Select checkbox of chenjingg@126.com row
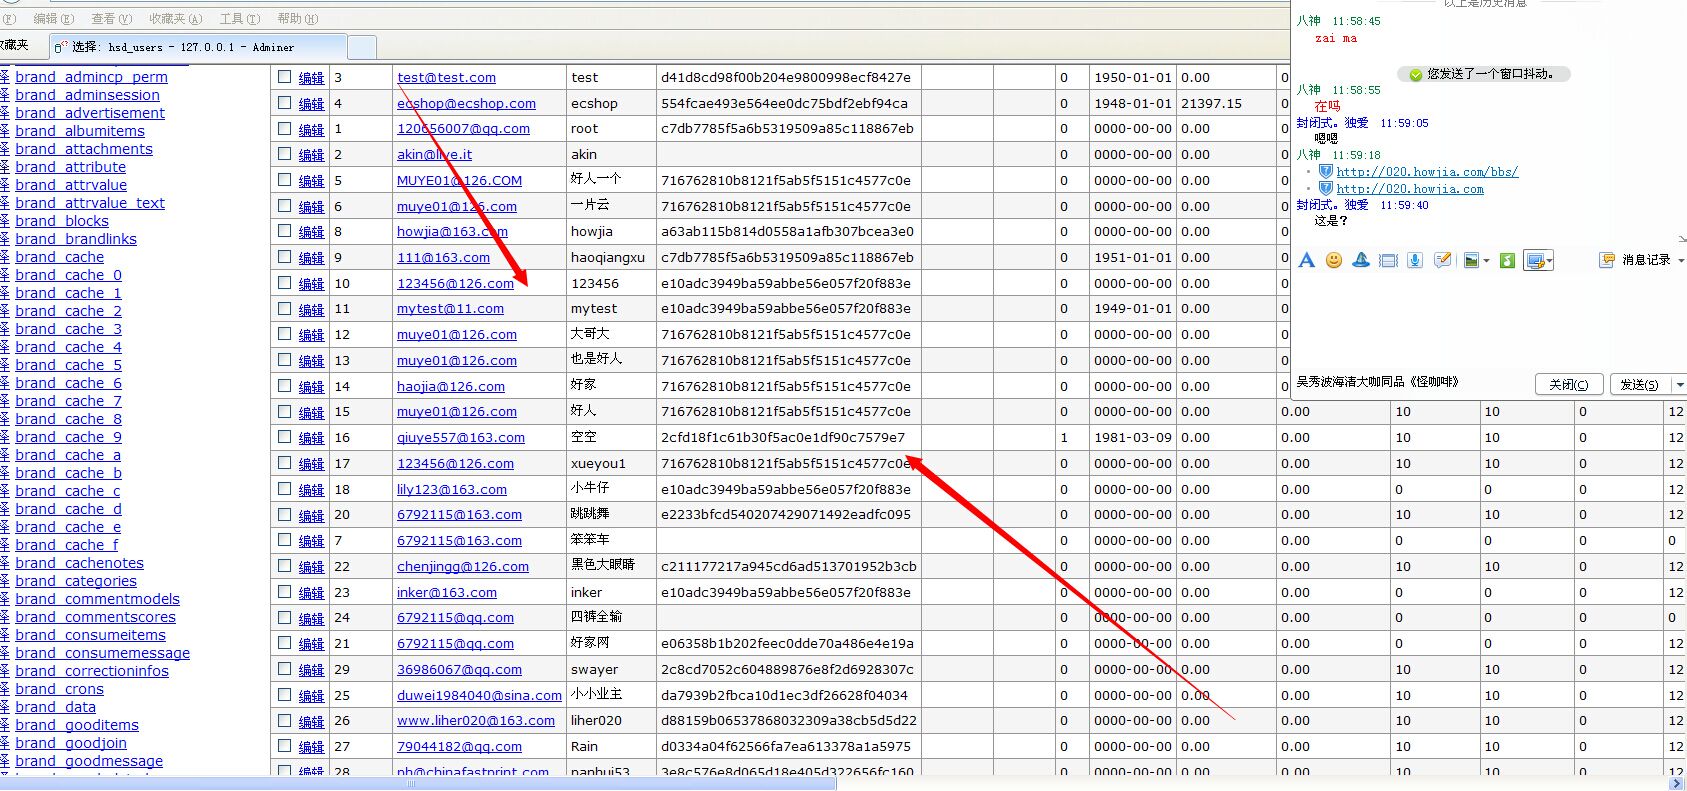The image size is (1687, 791). click(x=285, y=566)
